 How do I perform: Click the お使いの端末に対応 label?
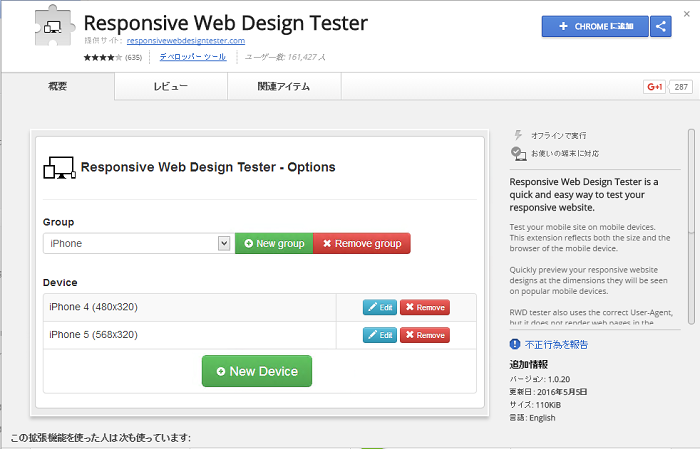tap(565, 154)
